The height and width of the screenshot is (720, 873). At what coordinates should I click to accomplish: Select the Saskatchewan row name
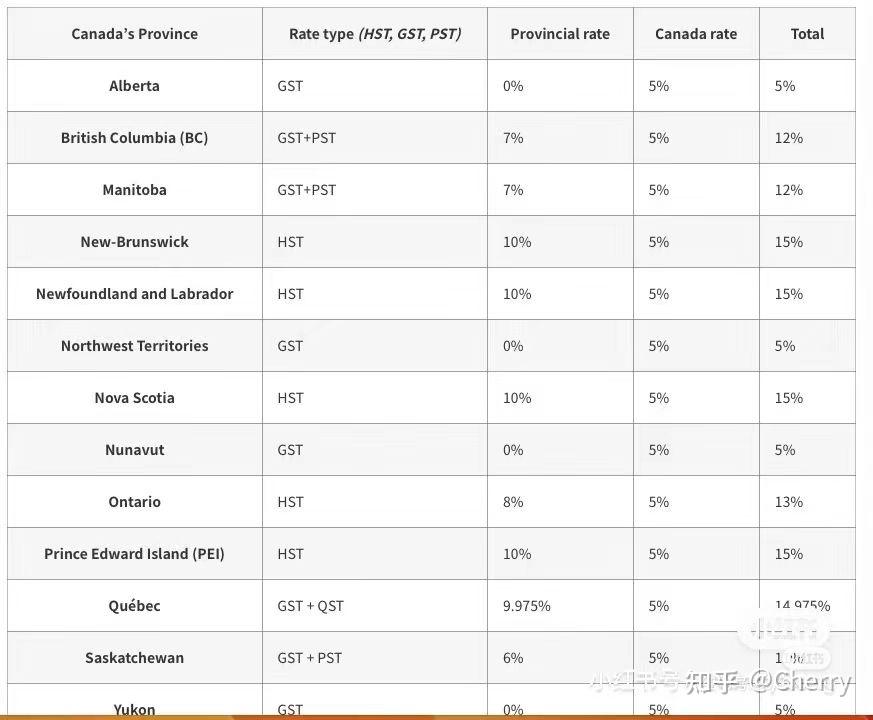pos(134,658)
